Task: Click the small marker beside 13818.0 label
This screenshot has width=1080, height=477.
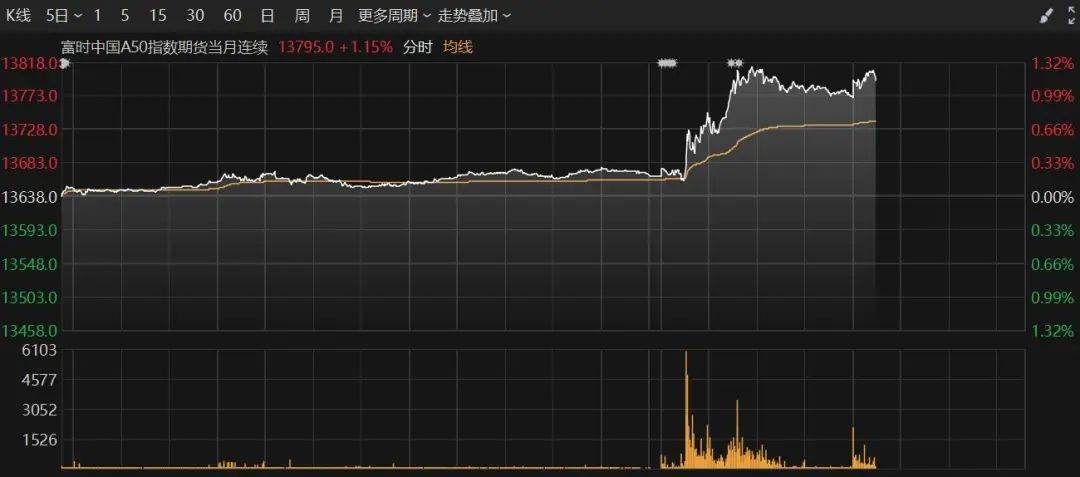Action: click(65, 63)
